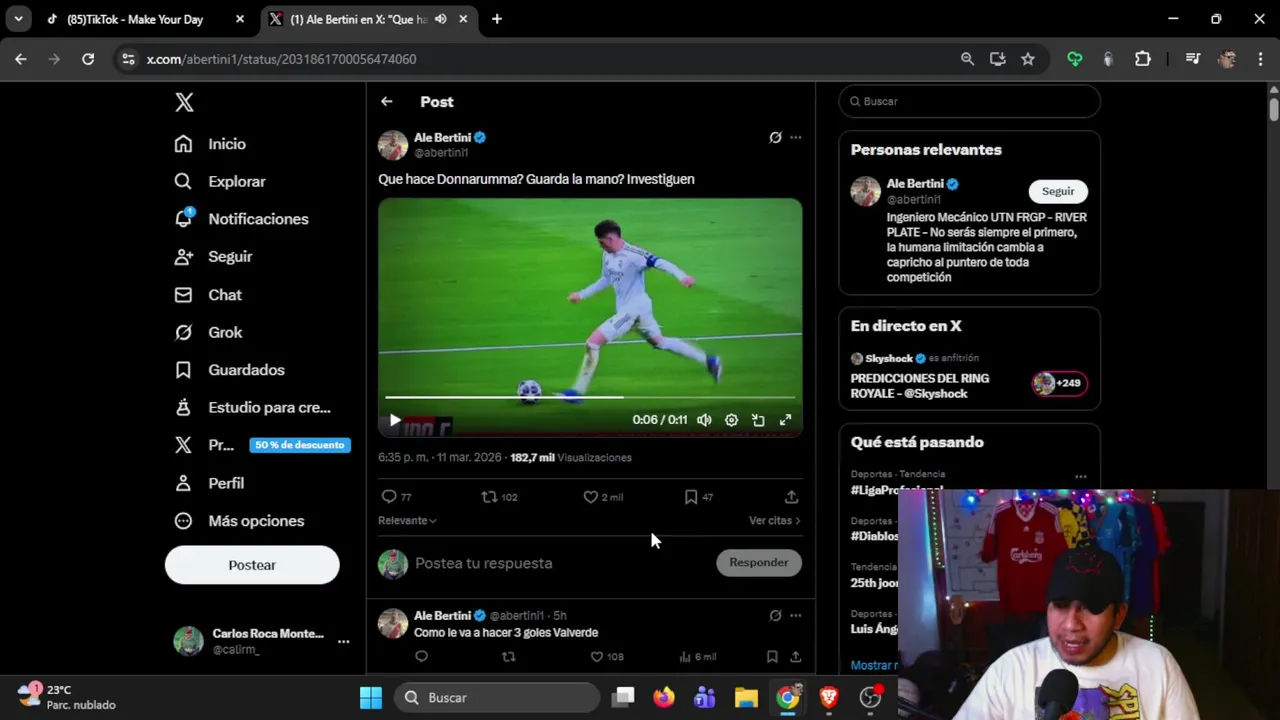Open video settings gear
This screenshot has height=720, width=1280.
click(731, 420)
